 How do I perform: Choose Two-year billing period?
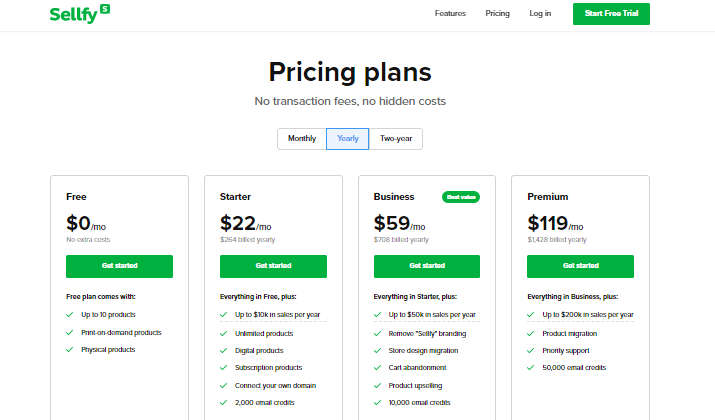coord(396,139)
